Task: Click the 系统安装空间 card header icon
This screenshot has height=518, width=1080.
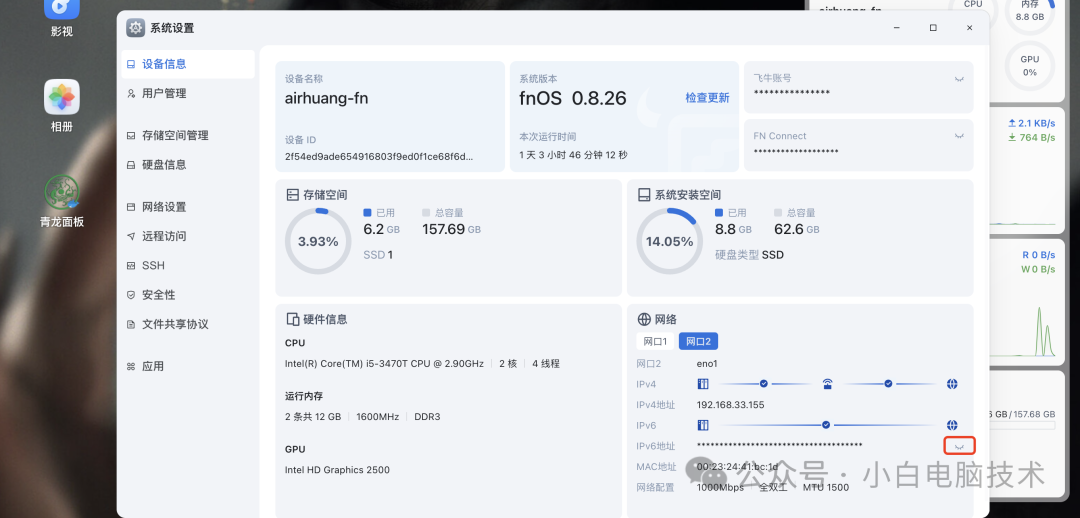Action: pos(643,195)
